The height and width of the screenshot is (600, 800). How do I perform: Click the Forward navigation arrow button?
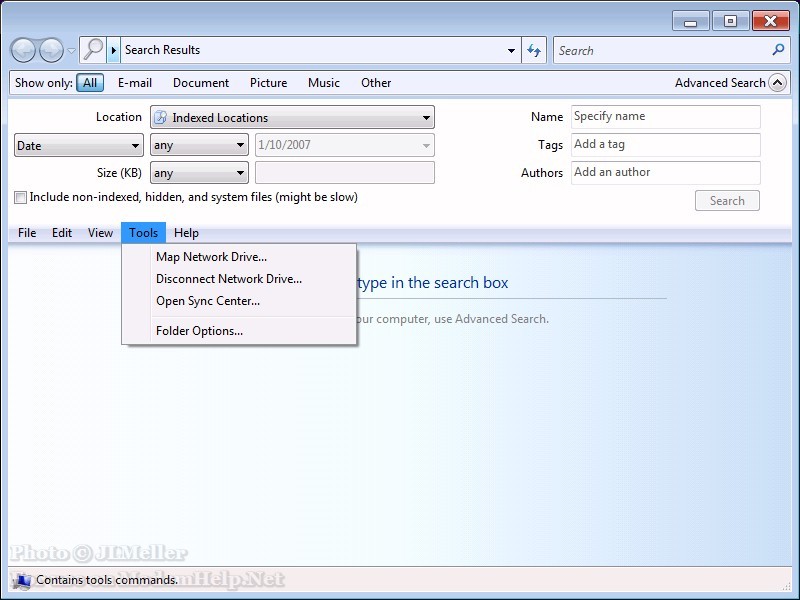click(x=51, y=50)
